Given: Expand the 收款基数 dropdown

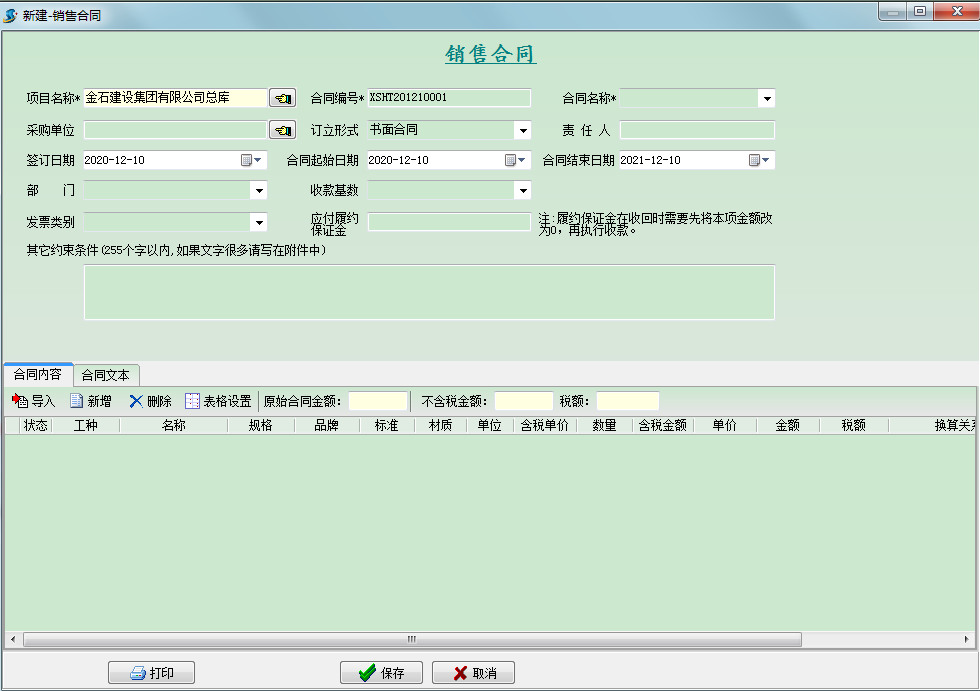Looking at the screenshot, I should 523,190.
